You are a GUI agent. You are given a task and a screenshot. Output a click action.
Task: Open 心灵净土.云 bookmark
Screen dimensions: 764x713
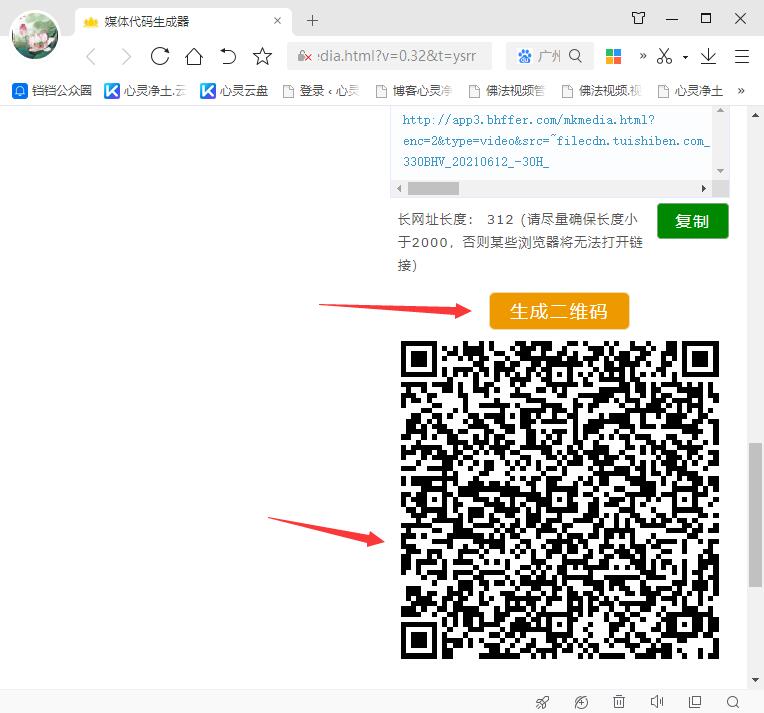click(145, 91)
